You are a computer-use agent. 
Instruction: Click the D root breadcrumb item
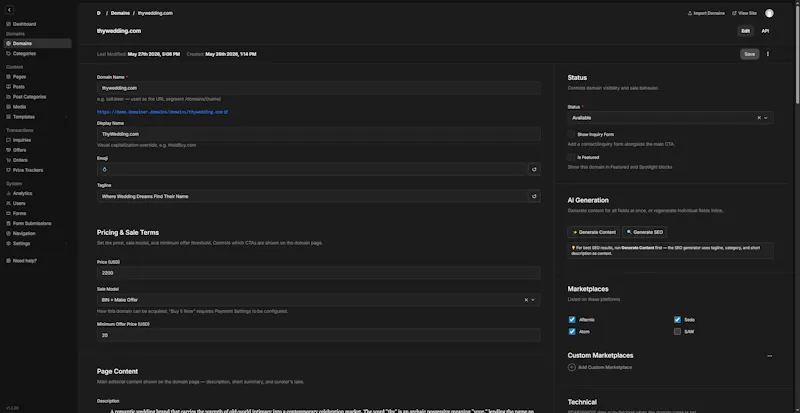coord(98,13)
